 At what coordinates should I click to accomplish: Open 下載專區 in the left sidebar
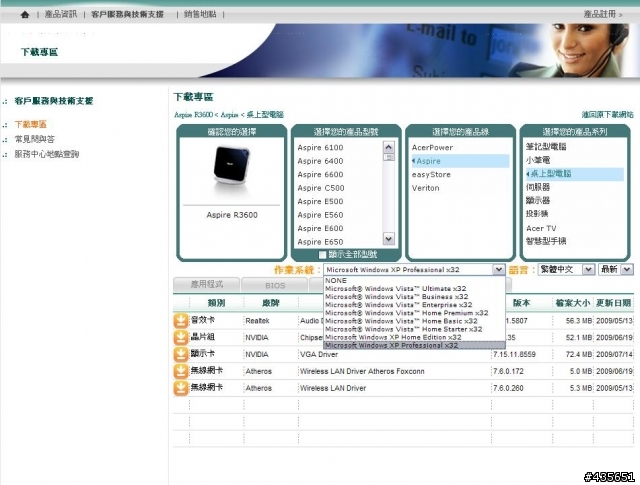(31, 125)
